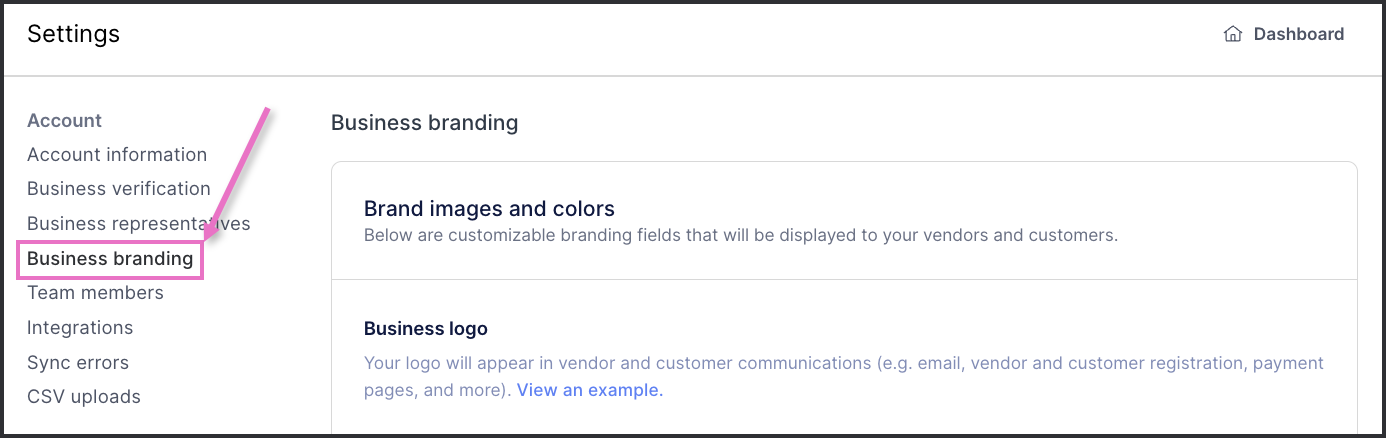Select the highlighted Business branding item
Image resolution: width=1386 pixels, height=438 pixels.
(110, 259)
